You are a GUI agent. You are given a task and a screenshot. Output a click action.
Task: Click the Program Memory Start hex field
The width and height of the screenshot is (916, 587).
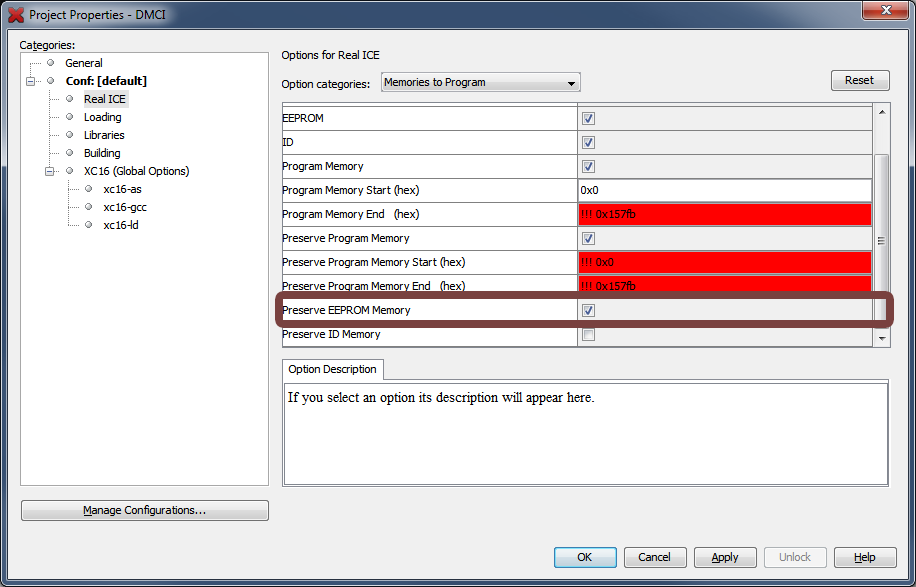point(724,190)
